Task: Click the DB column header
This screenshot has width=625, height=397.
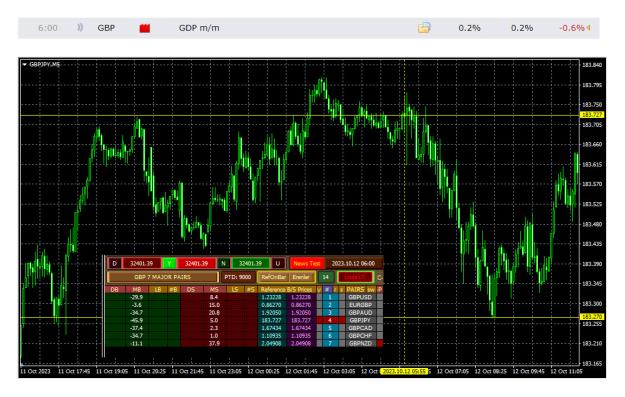Action: [x=114, y=289]
